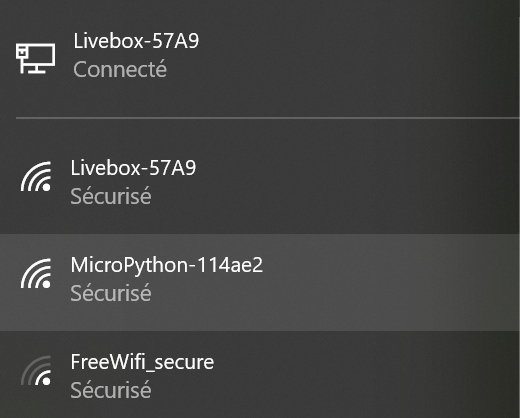Select the Livebox-57A9 secured Wi-Fi network name
Viewport: 520px width, 418px height.
click(x=133, y=168)
